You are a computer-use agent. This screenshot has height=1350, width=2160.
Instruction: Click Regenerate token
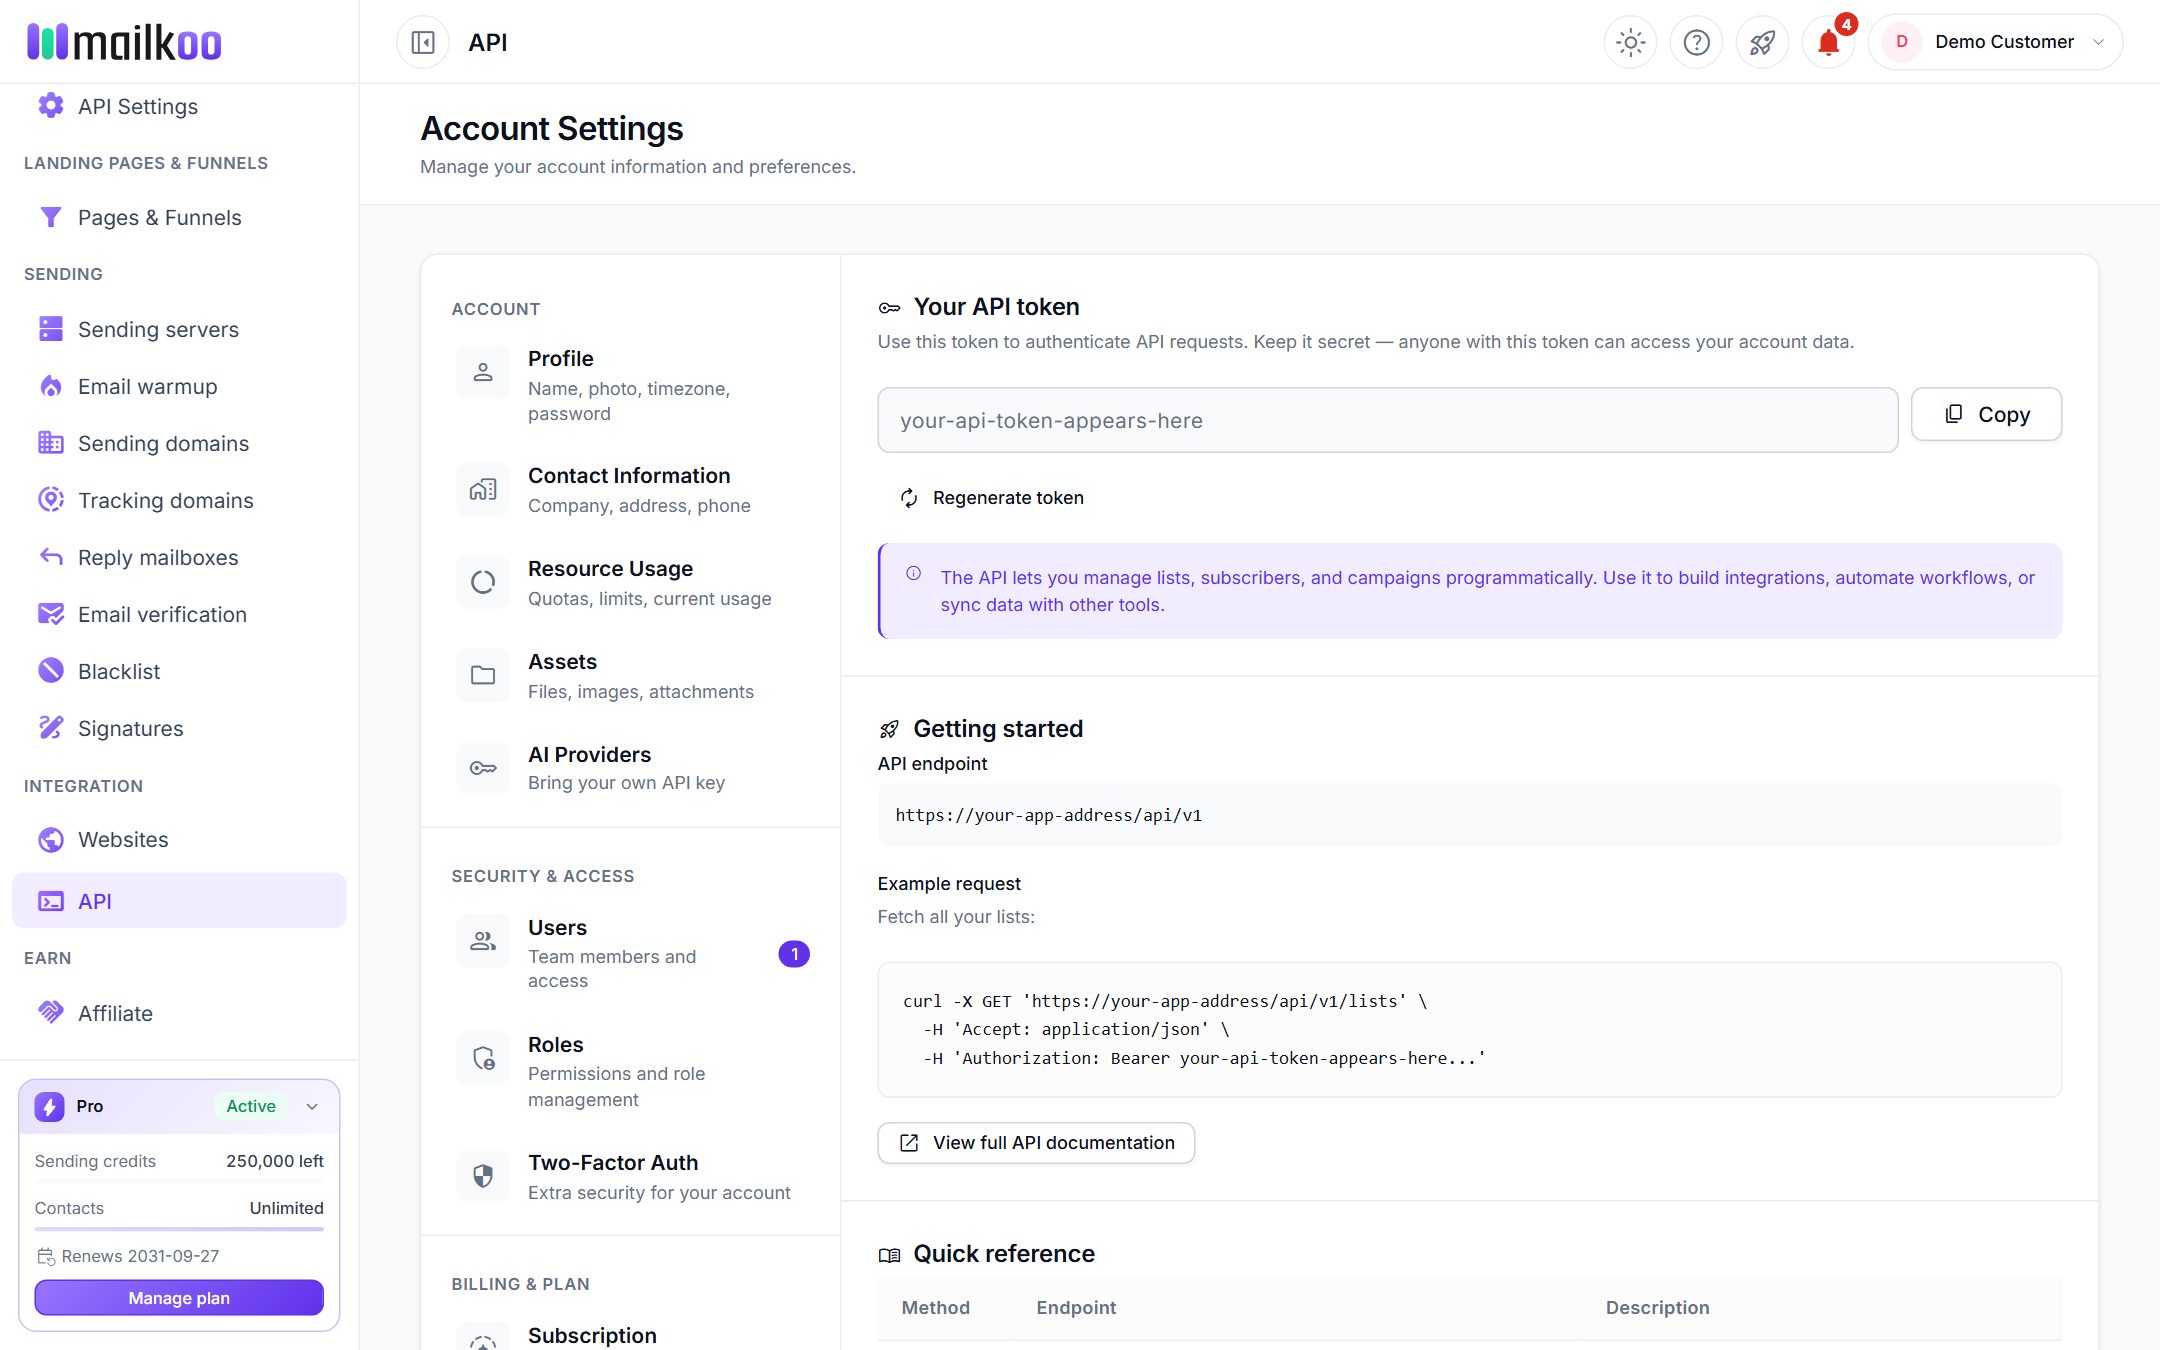[992, 497]
